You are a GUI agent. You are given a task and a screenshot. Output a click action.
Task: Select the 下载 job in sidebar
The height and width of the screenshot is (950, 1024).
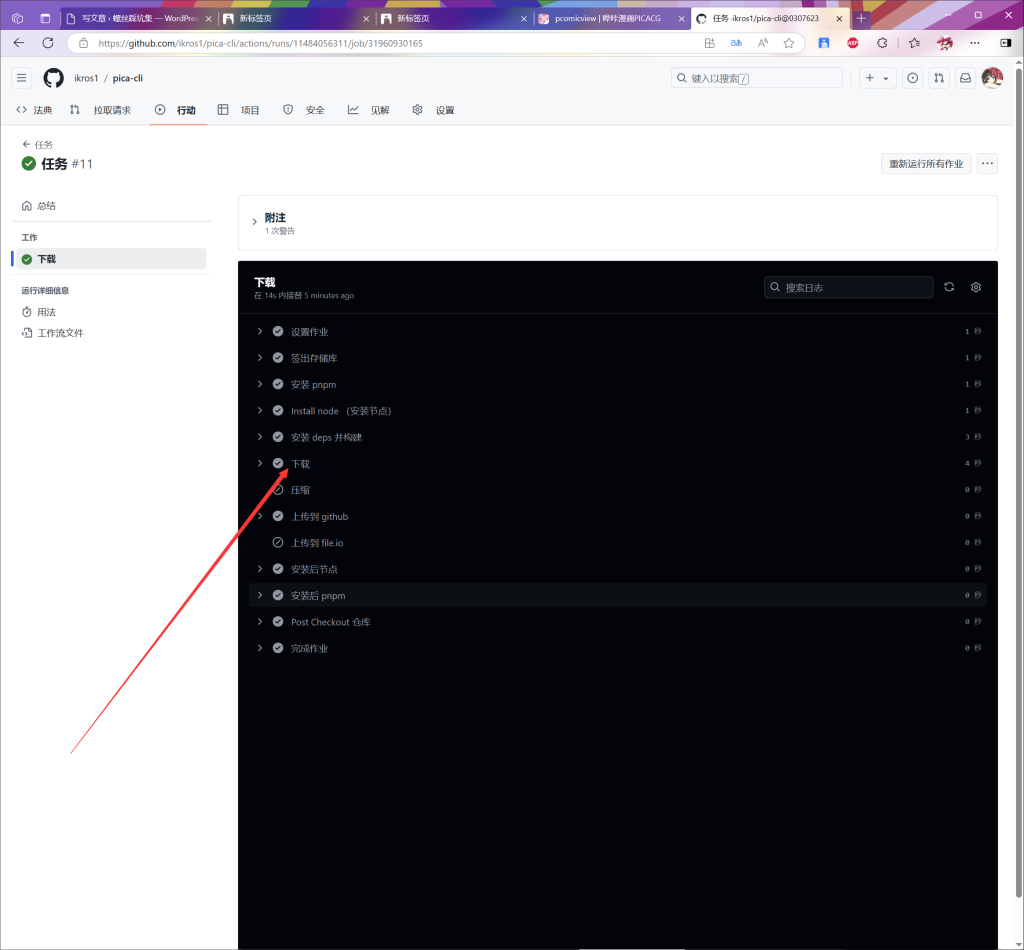coord(110,259)
